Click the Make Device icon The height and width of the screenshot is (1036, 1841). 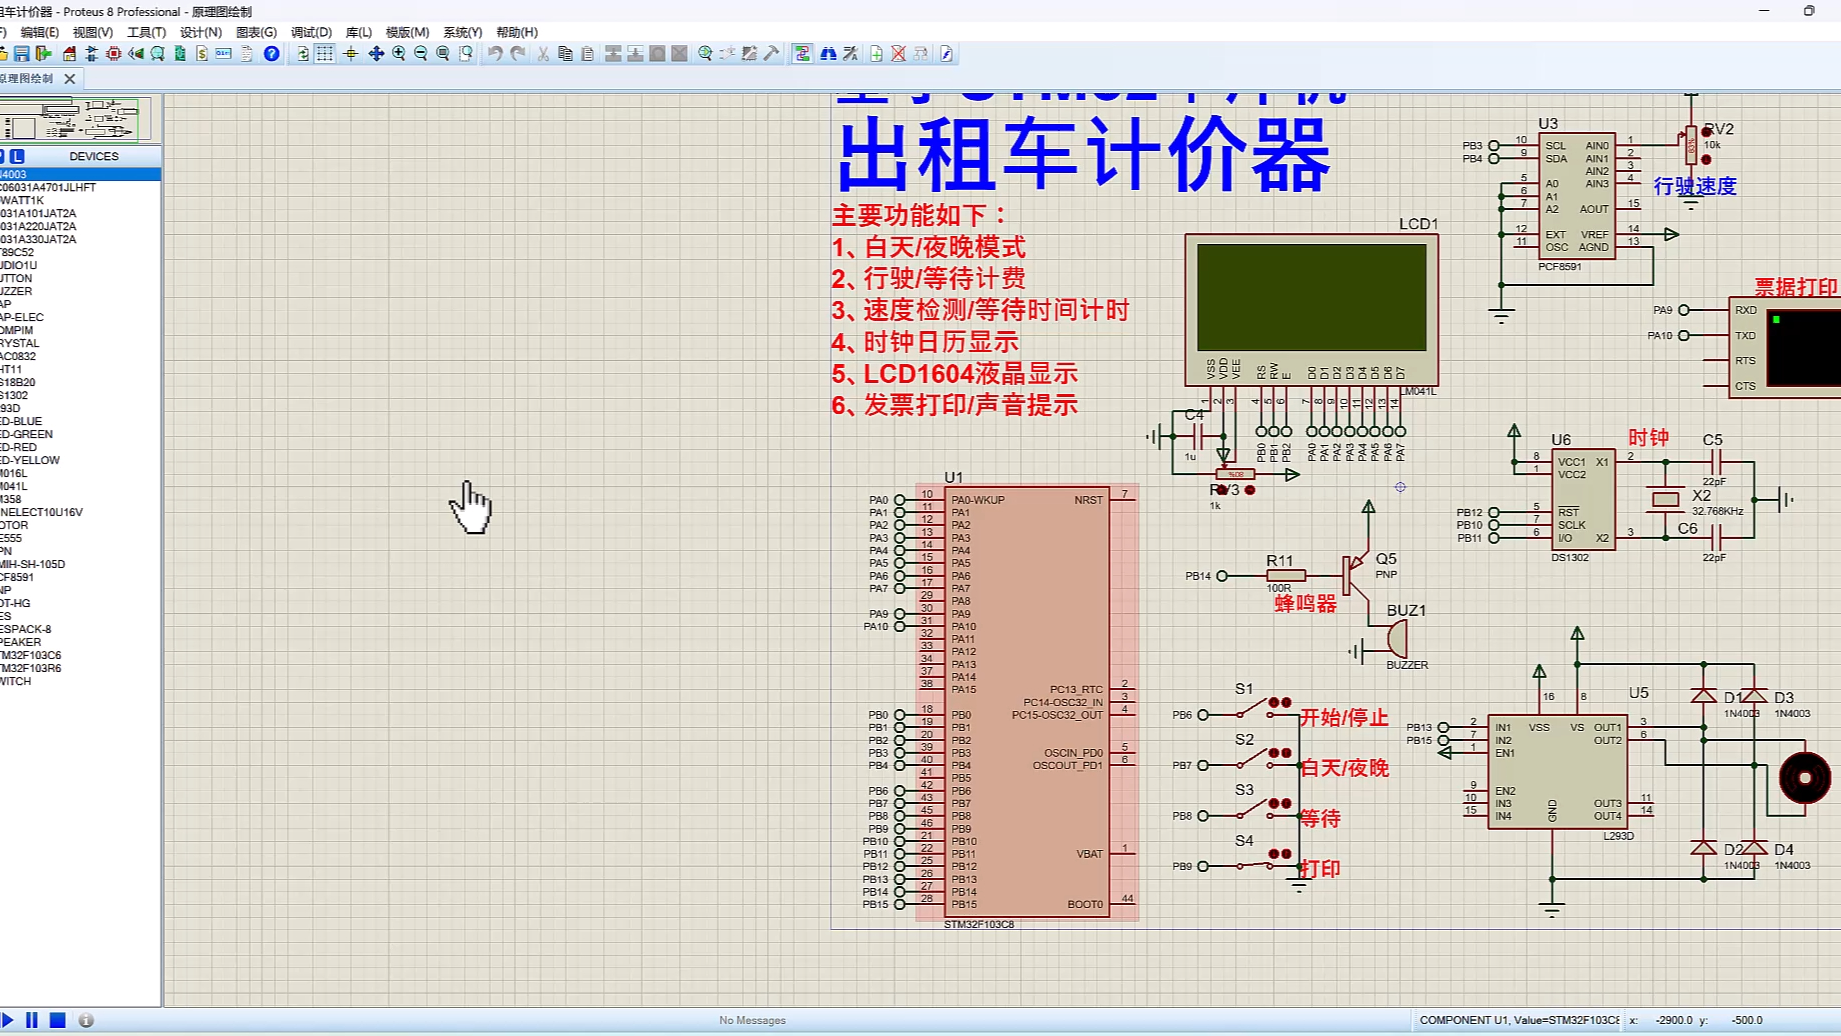727,54
